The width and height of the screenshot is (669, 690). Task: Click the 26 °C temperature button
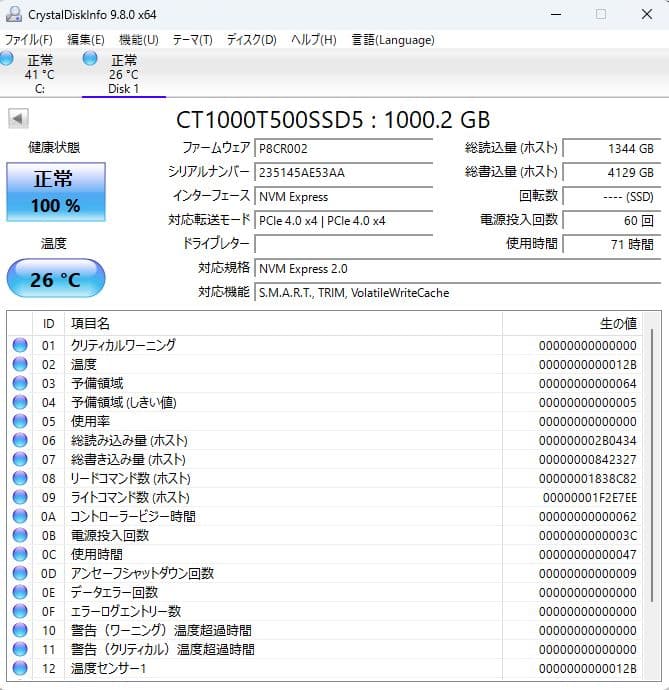(56, 279)
